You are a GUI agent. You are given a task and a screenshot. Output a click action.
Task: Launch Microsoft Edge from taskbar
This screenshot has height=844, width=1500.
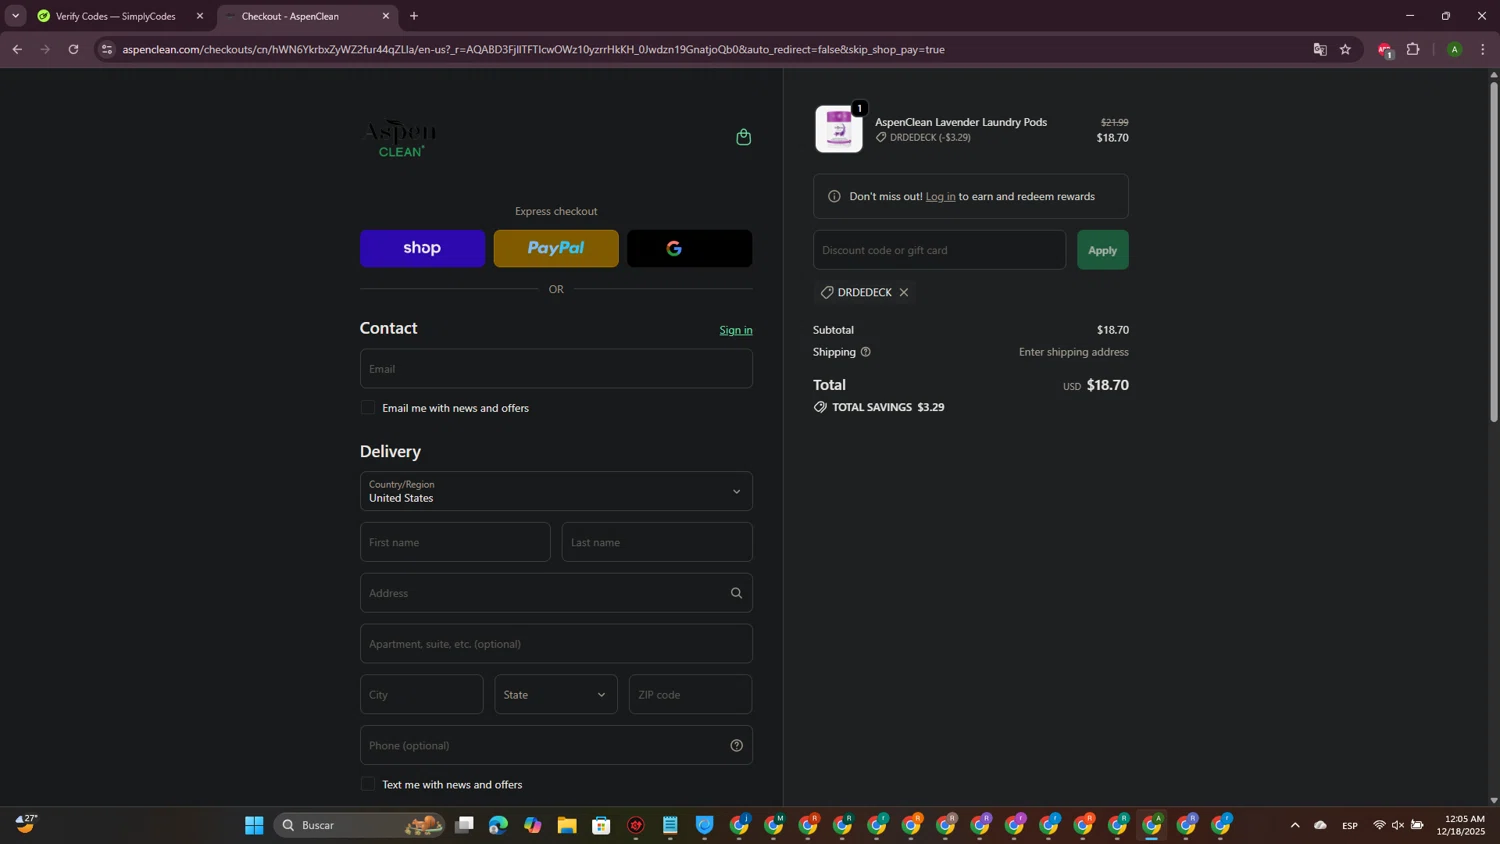(x=498, y=825)
